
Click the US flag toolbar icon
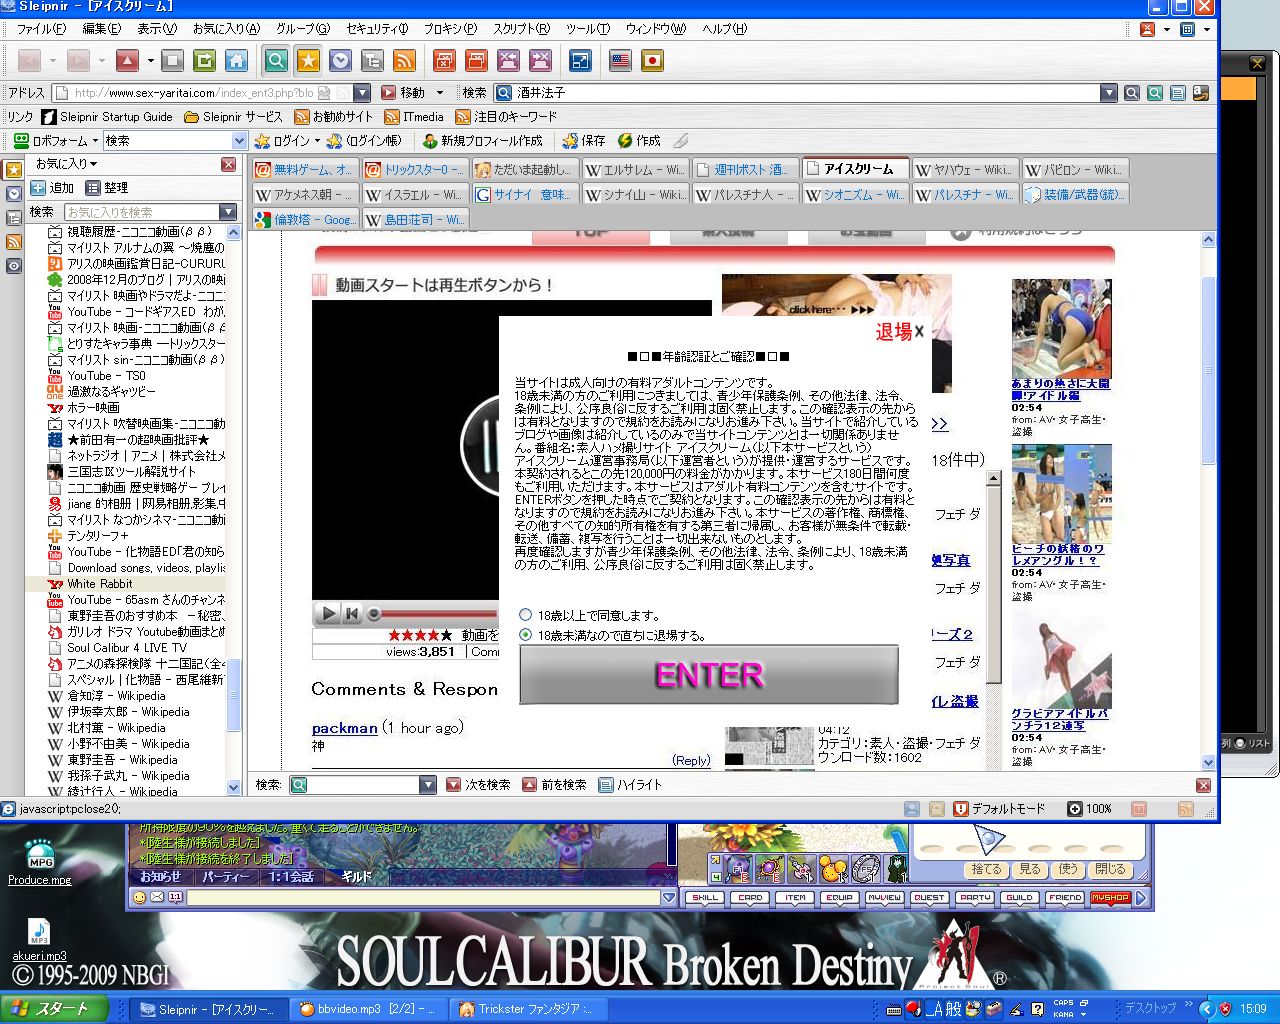click(621, 61)
